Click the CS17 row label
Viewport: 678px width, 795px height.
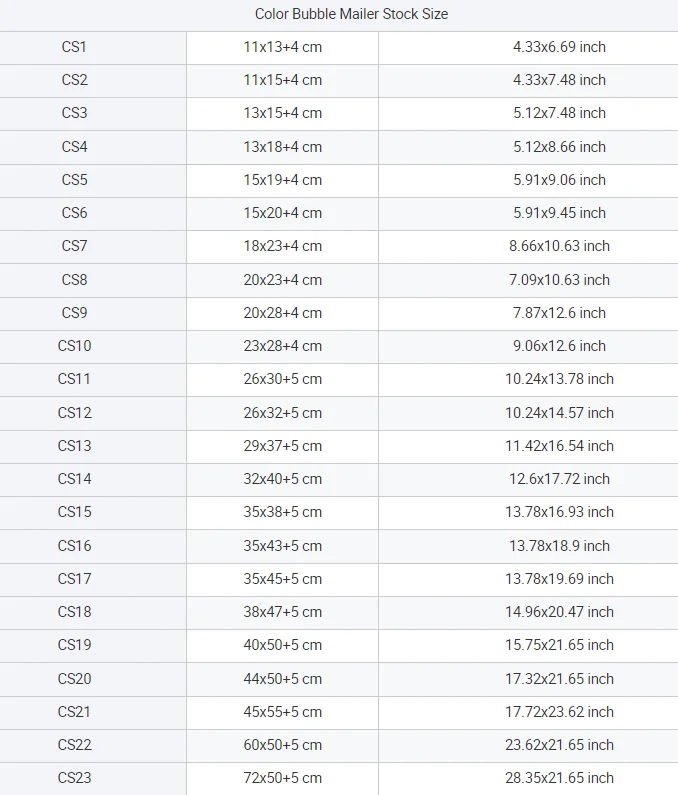[75, 579]
